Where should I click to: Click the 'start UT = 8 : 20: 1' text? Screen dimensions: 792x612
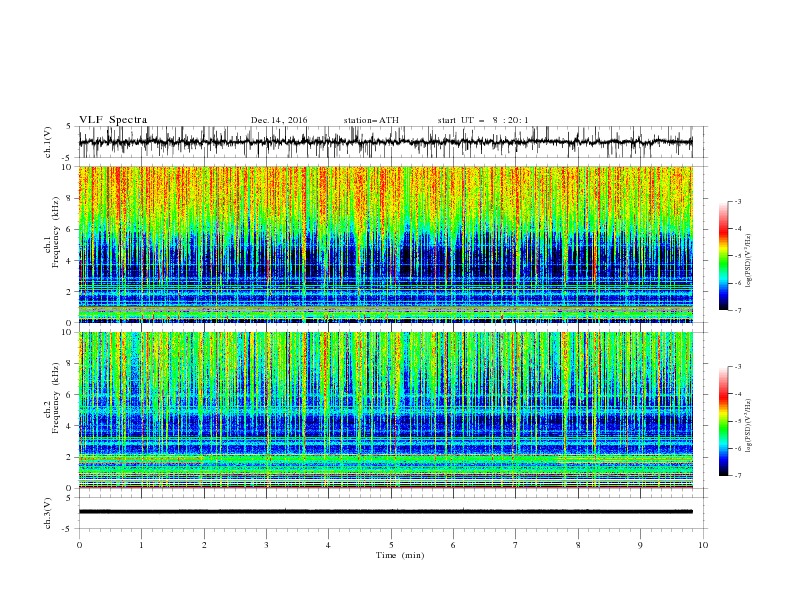click(483, 120)
